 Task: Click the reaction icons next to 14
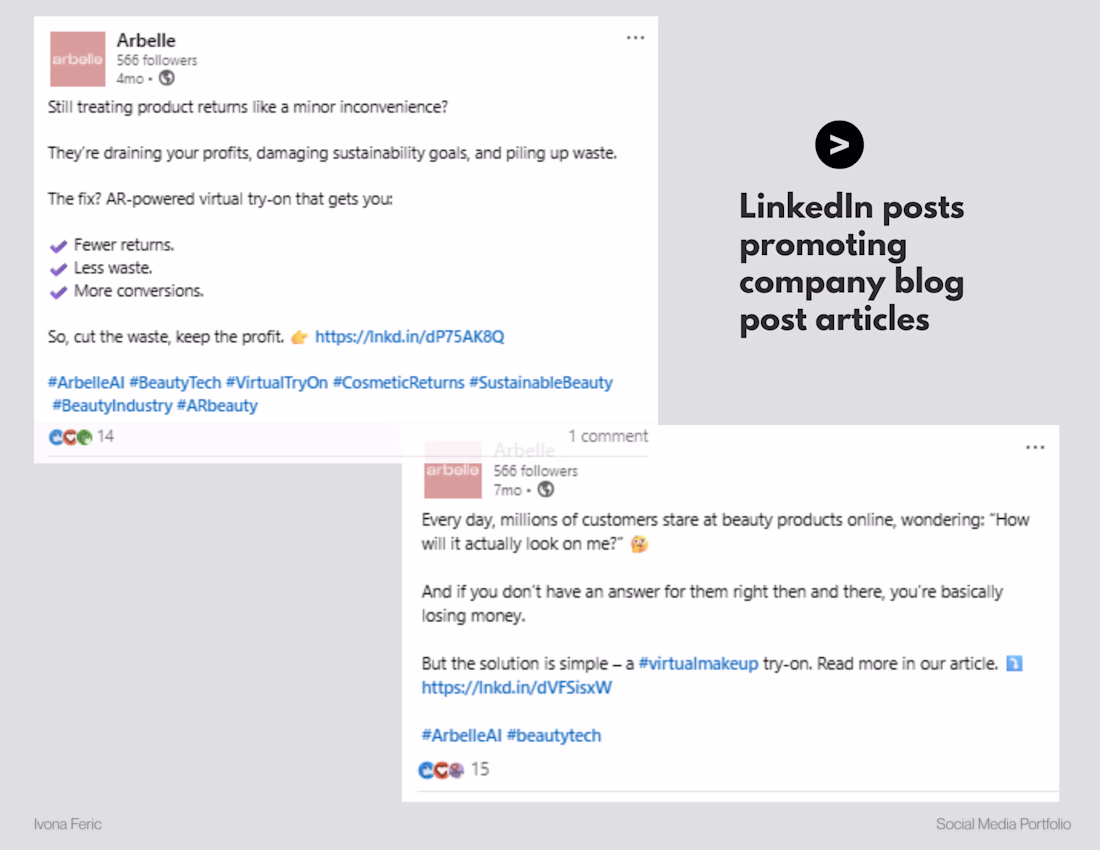70,437
